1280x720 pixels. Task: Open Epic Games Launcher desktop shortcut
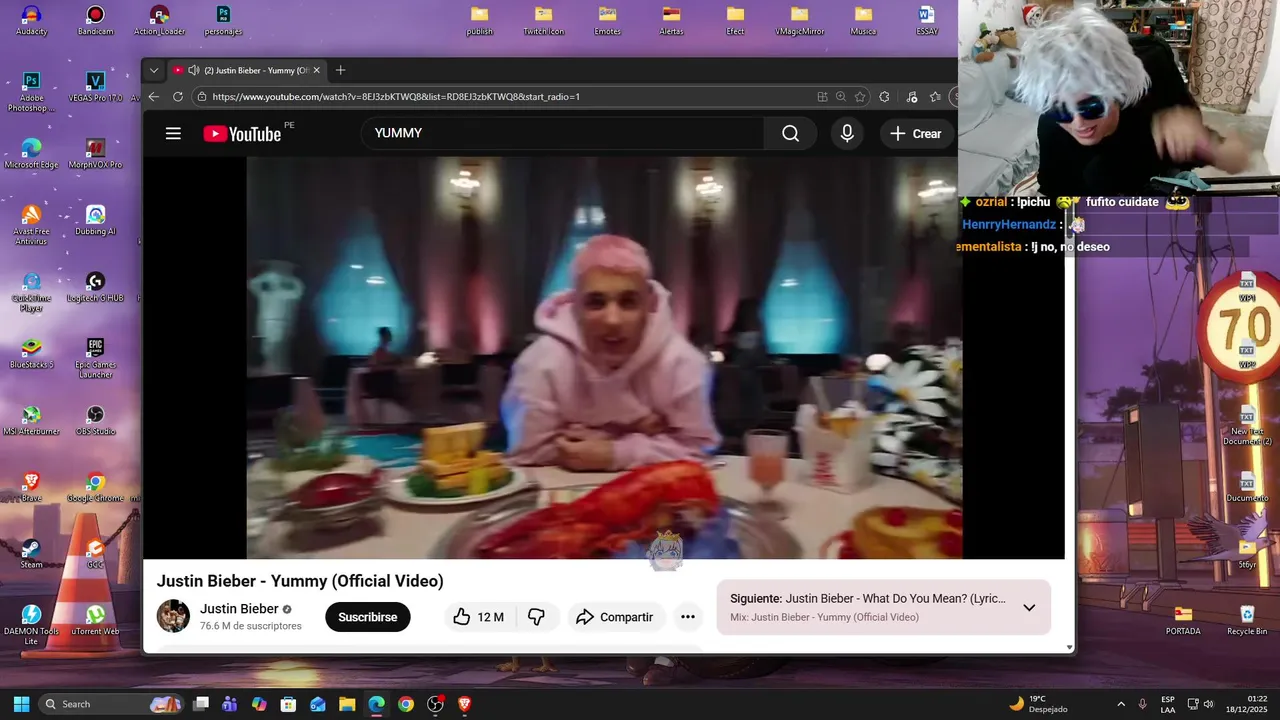click(x=95, y=358)
